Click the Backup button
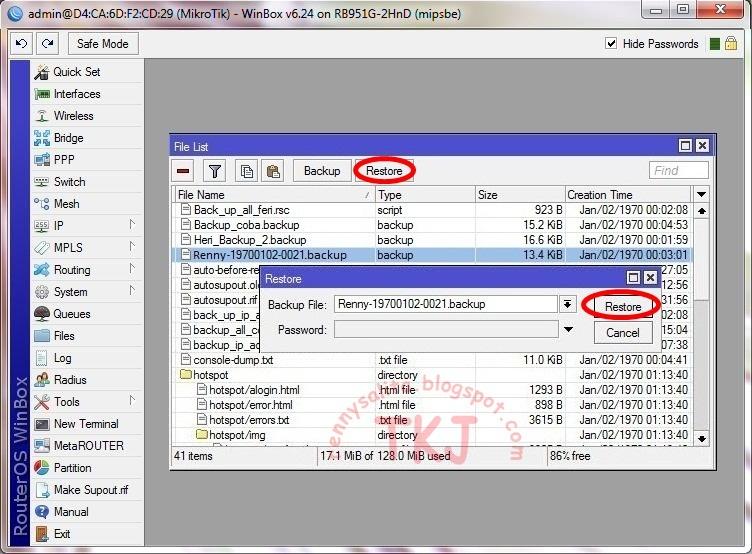The width and height of the screenshot is (752, 554). (x=322, y=171)
